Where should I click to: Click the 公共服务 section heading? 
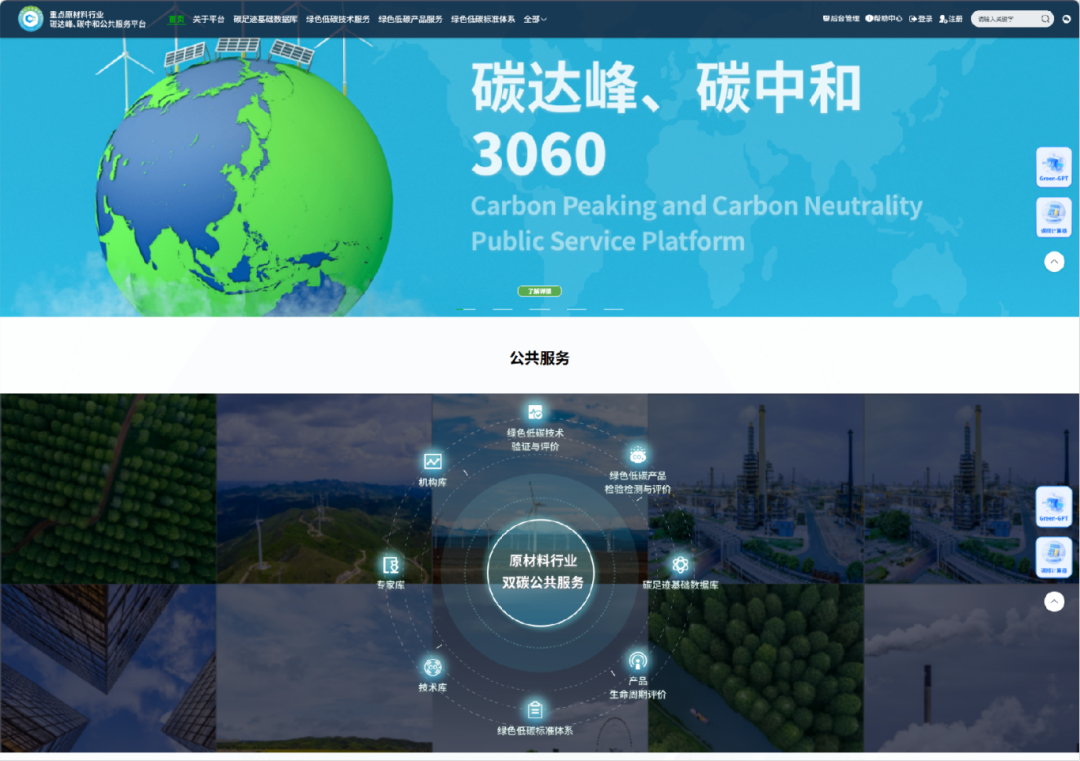(539, 358)
